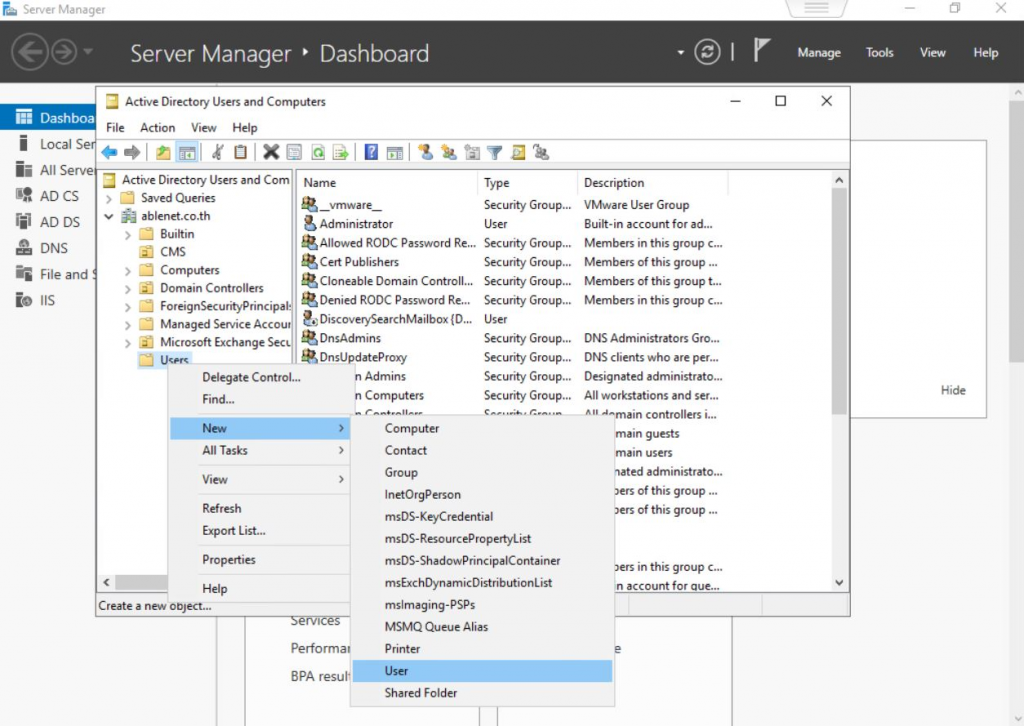
Task: Open the Action menu in ADUC
Action: coord(157,127)
